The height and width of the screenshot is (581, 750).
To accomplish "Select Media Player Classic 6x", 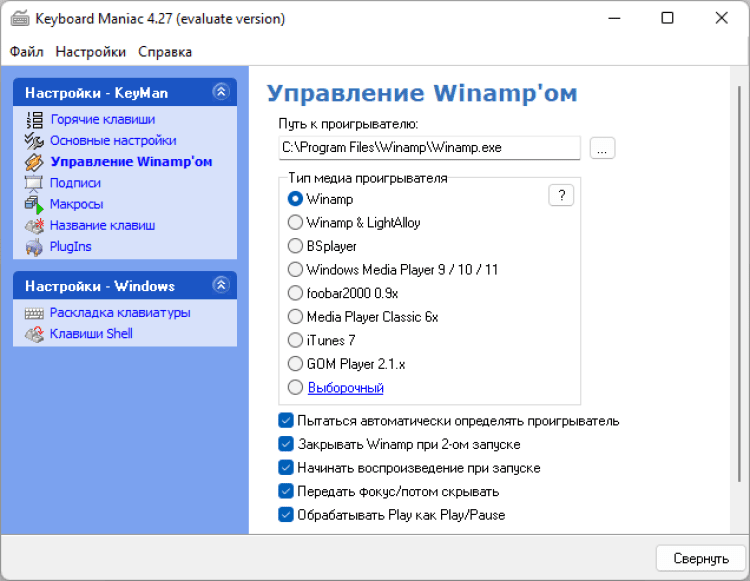I will [295, 317].
